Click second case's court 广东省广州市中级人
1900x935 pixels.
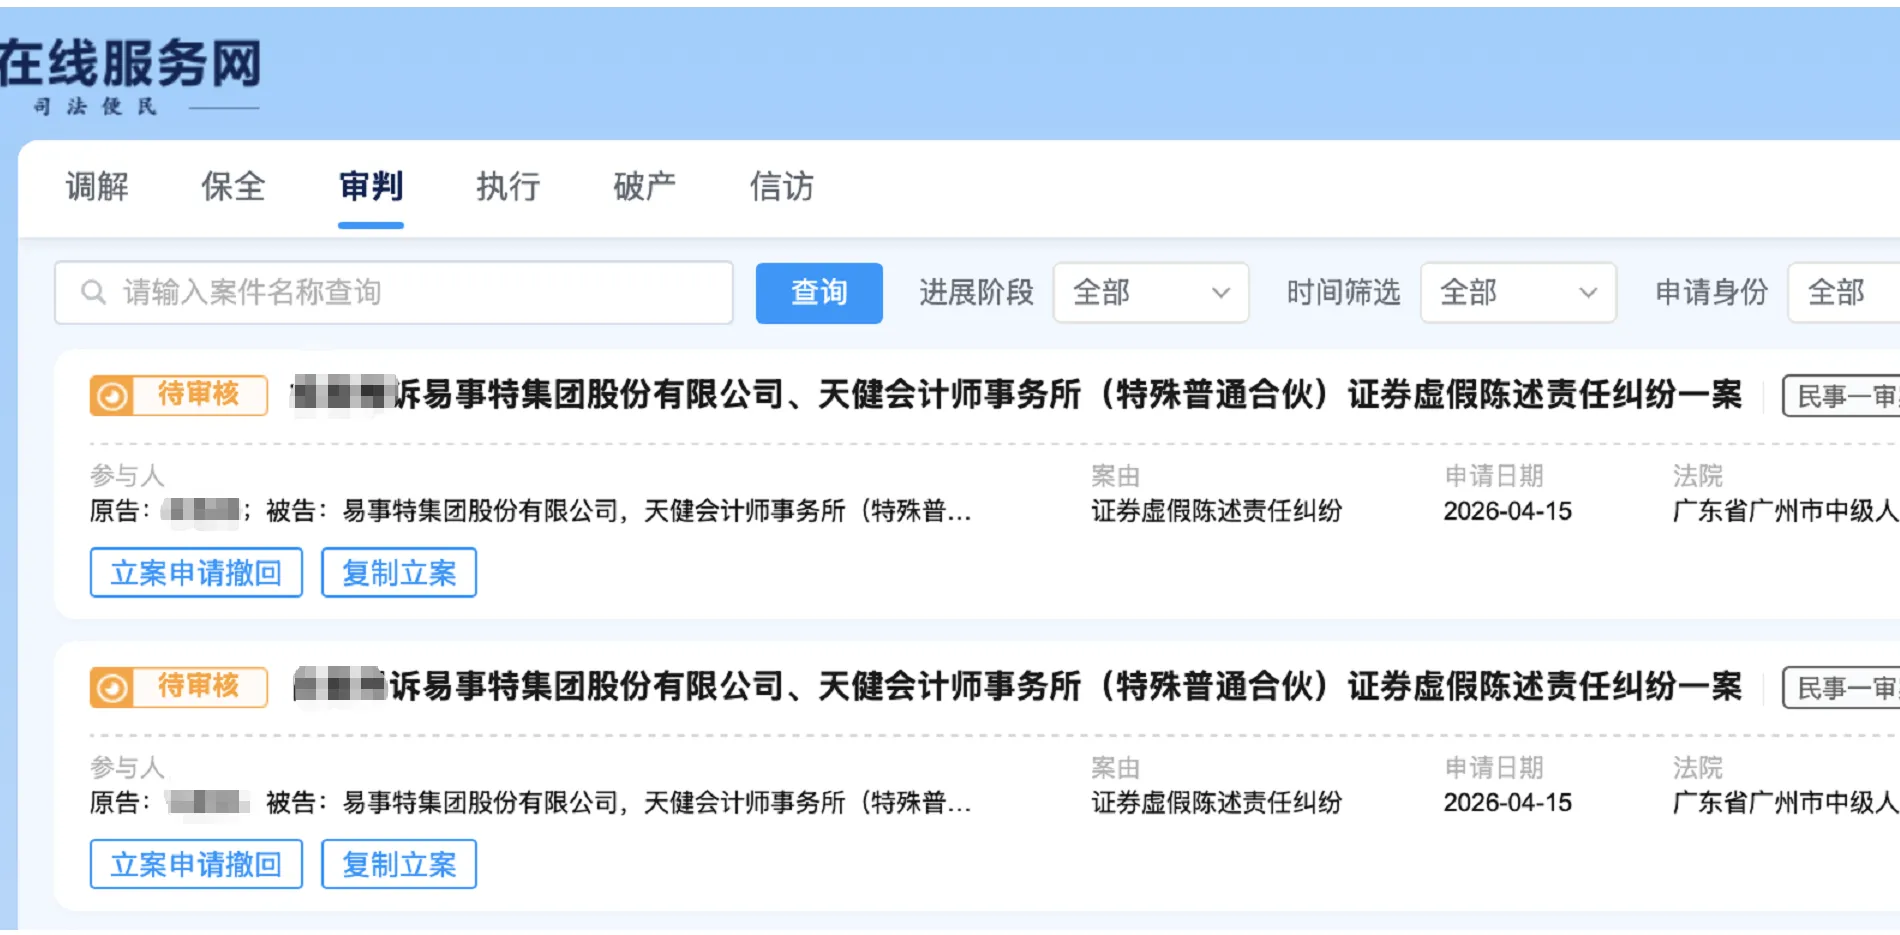pyautogui.click(x=1785, y=803)
